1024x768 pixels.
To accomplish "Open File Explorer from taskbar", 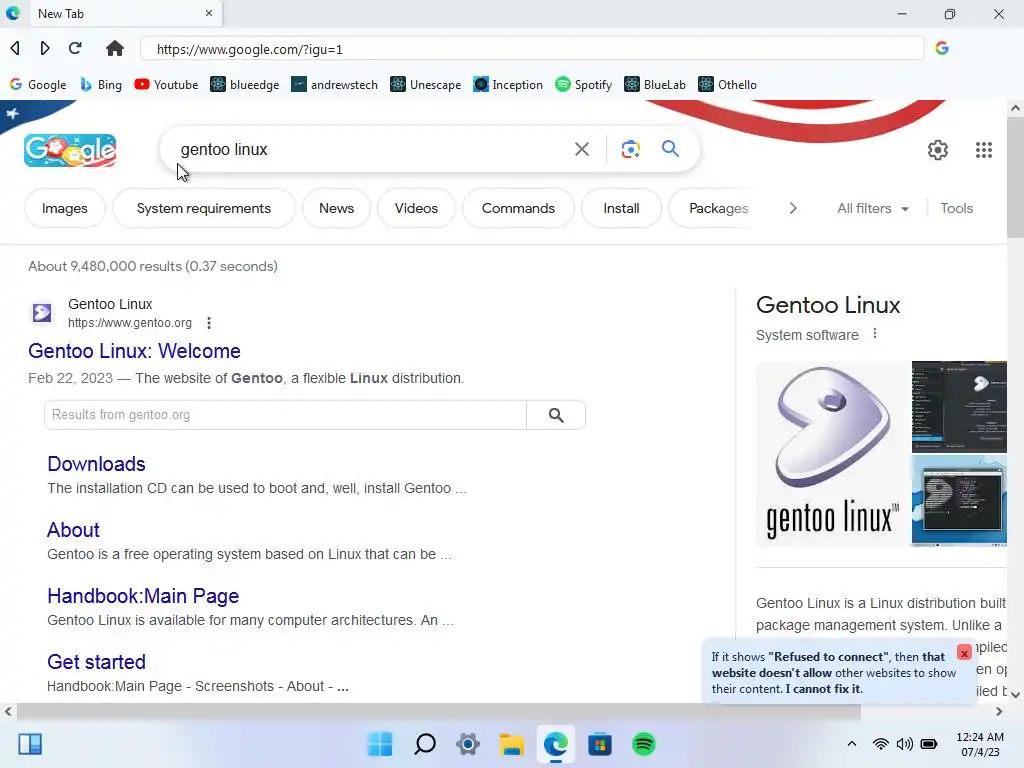I will [x=511, y=744].
